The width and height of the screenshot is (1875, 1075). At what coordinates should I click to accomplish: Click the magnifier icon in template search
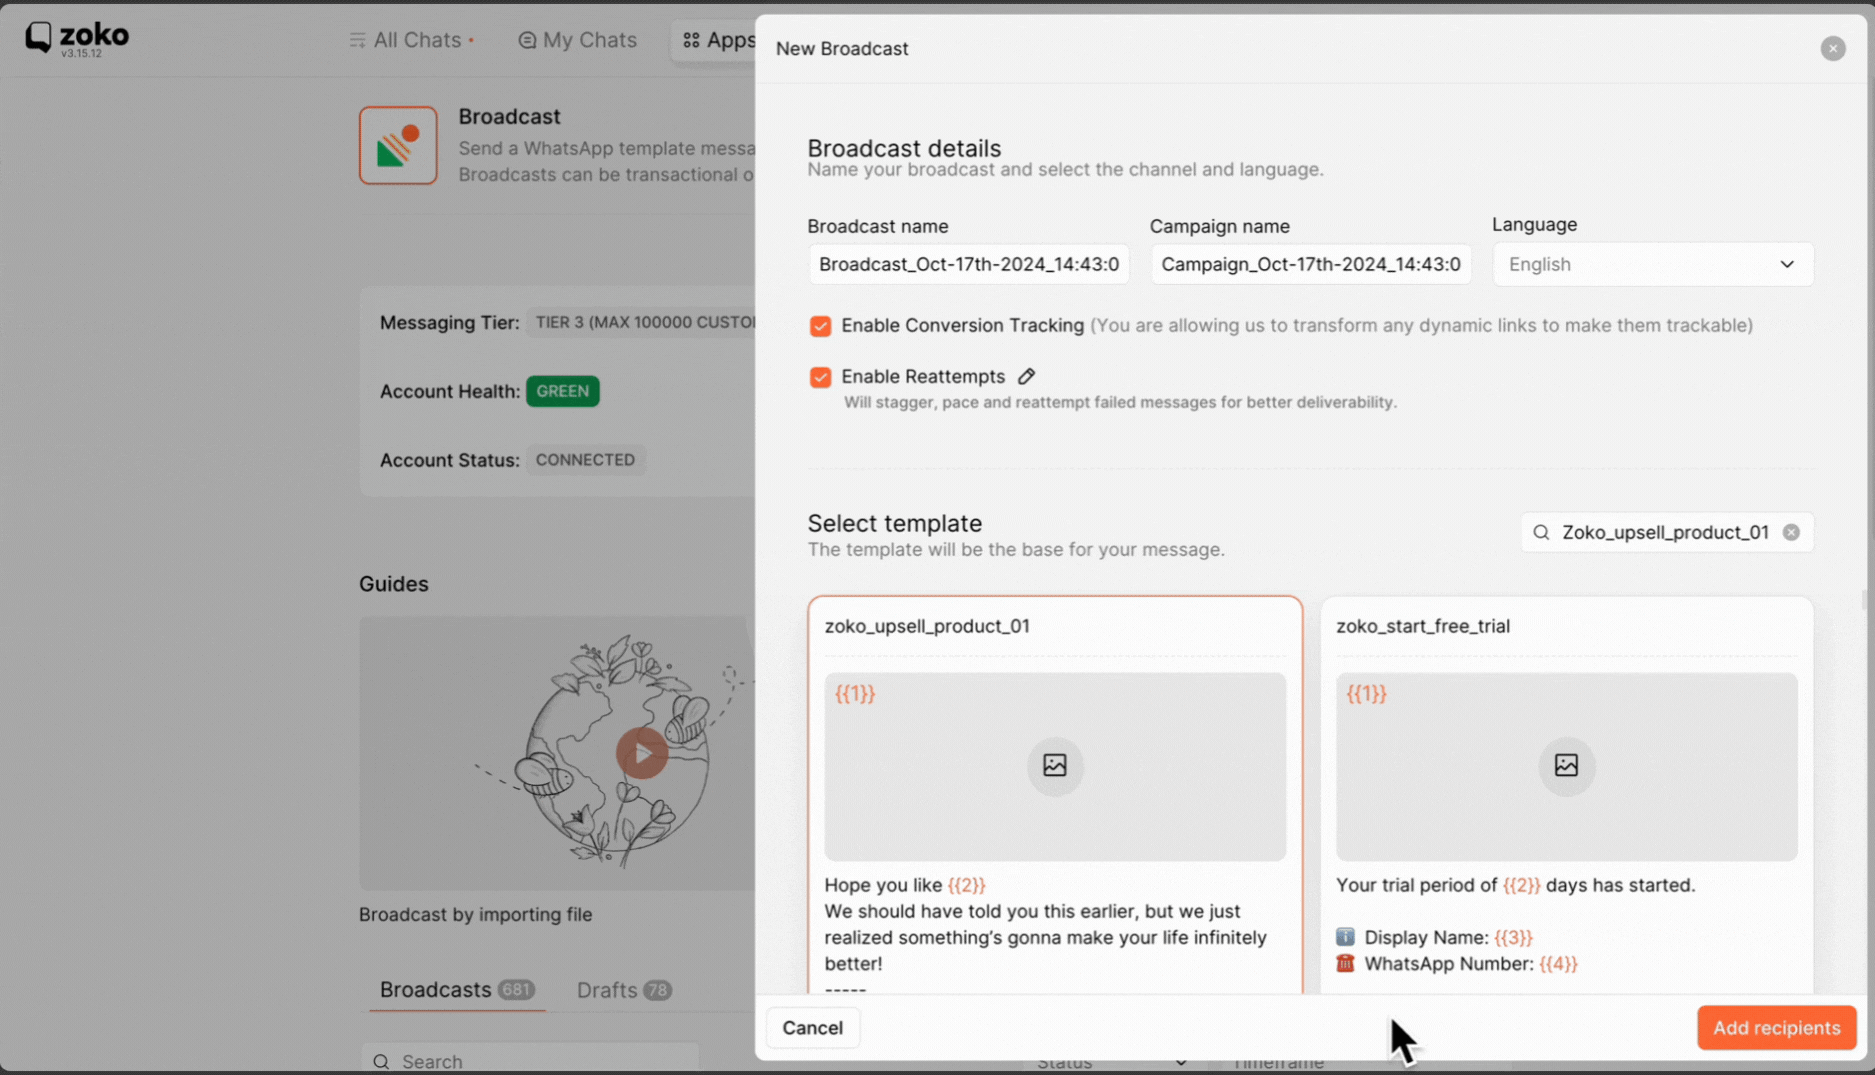[x=1541, y=532]
